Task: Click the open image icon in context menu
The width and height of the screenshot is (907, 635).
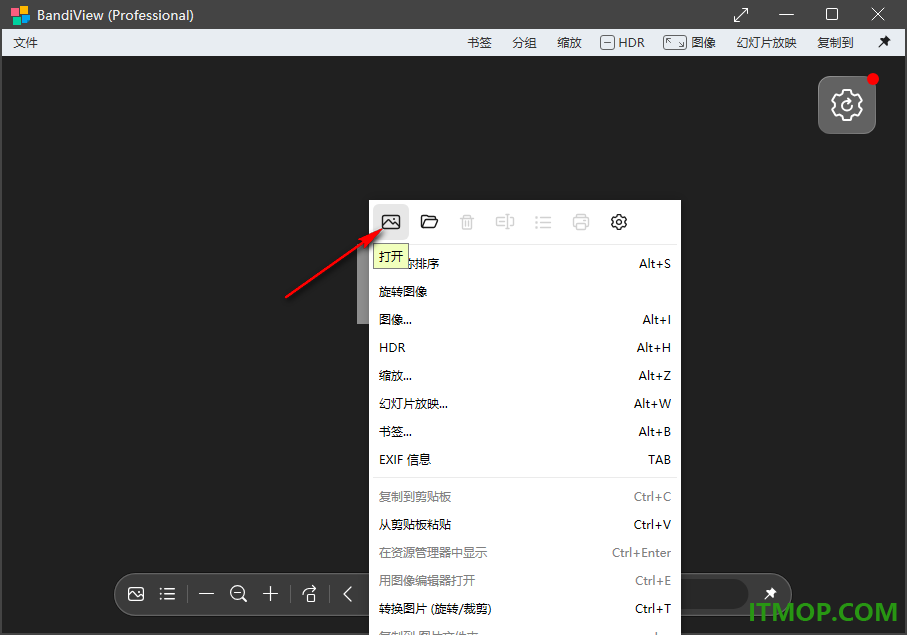Action: [390, 222]
